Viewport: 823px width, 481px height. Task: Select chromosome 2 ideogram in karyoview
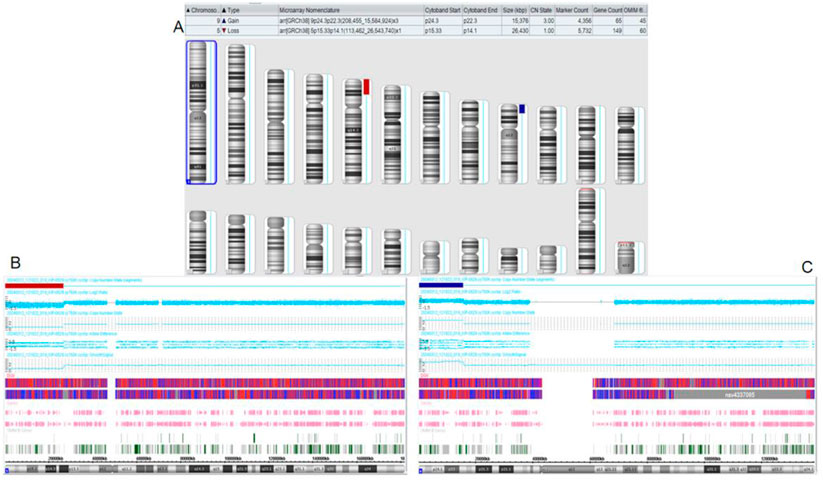coord(236,114)
